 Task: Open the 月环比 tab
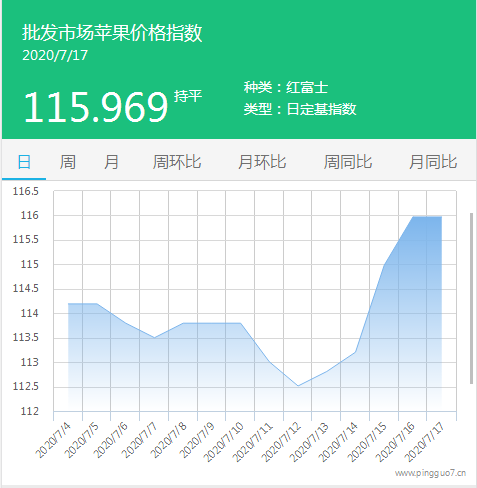point(262,162)
